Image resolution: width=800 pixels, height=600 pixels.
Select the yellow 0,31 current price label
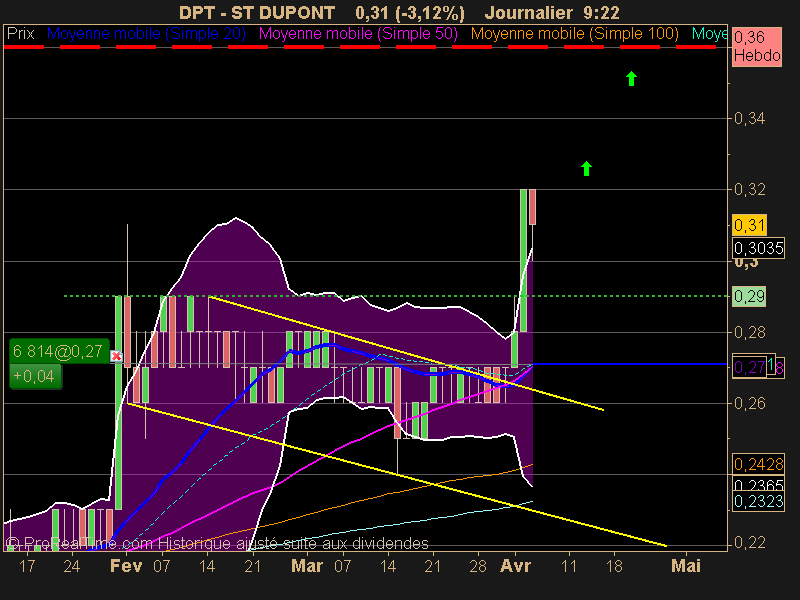coord(749,225)
